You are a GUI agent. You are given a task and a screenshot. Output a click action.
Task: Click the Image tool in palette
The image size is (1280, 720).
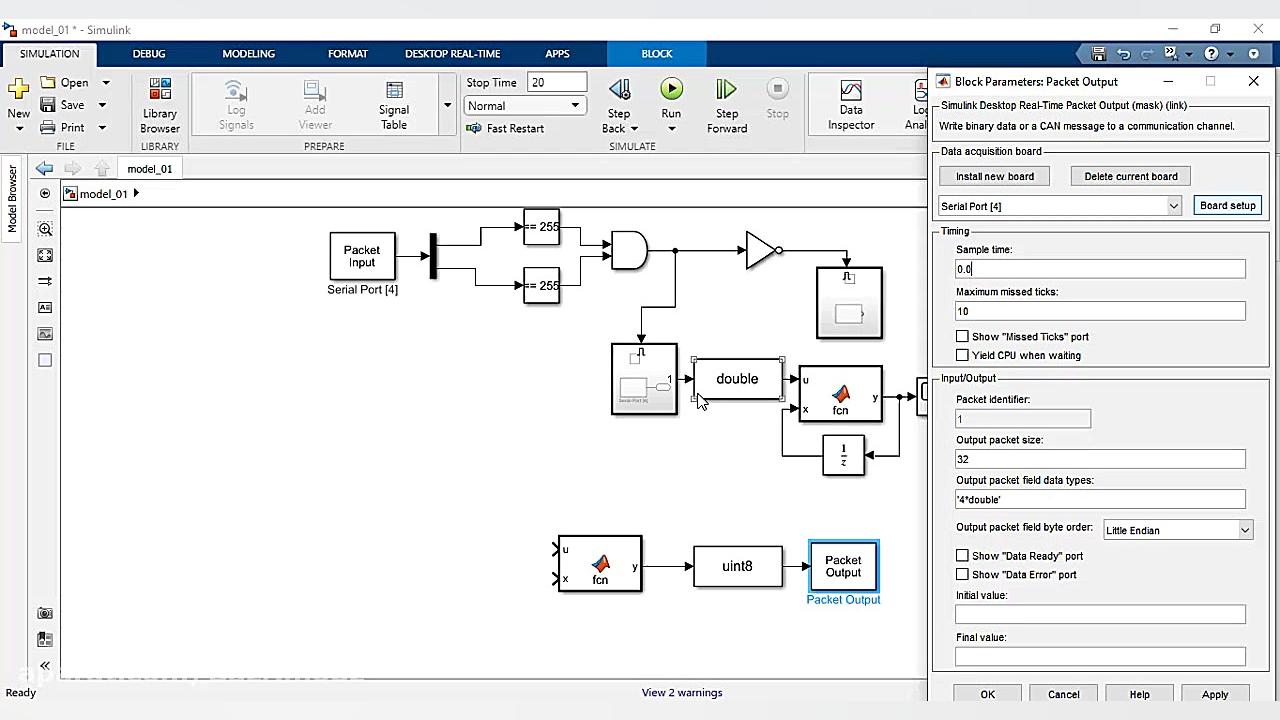[x=45, y=333]
